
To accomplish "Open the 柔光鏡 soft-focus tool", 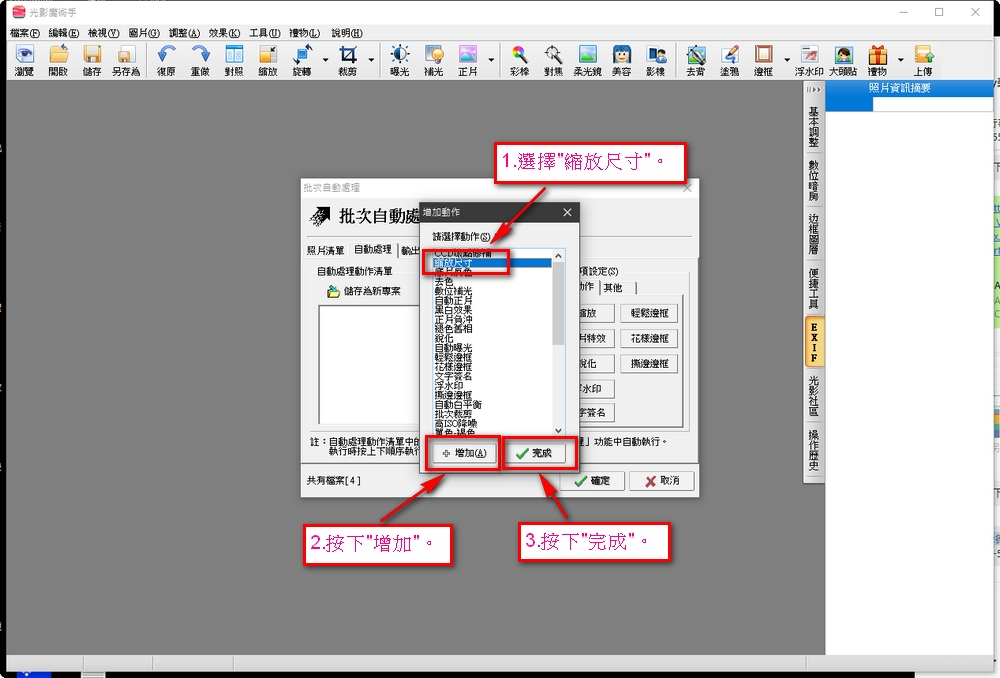I will click(588, 60).
